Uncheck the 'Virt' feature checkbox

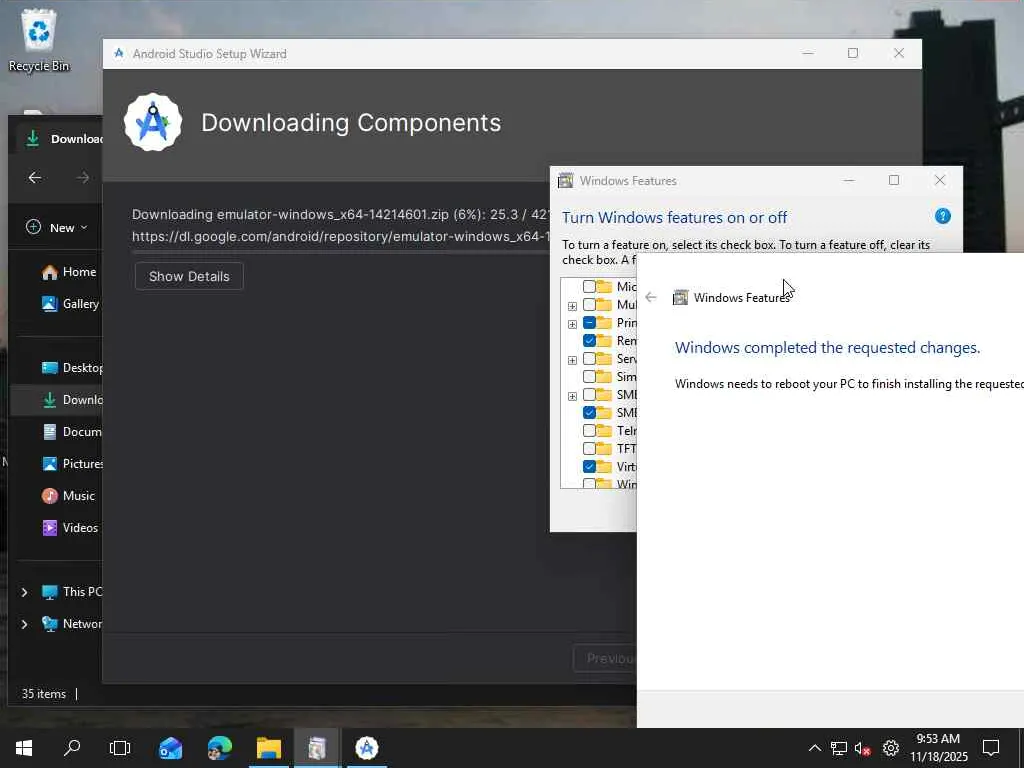(589, 466)
